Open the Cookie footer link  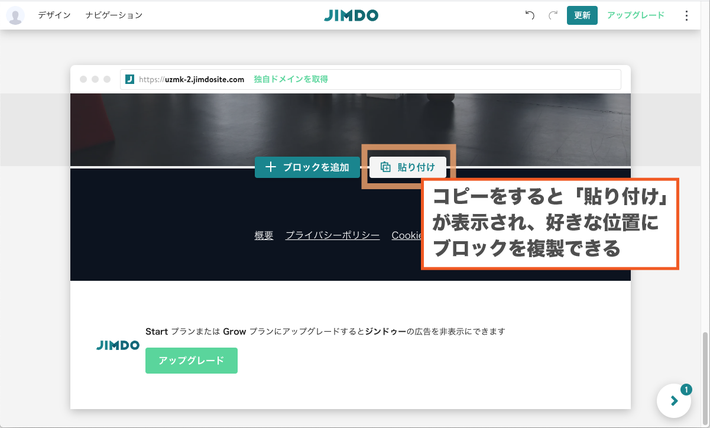coord(407,236)
